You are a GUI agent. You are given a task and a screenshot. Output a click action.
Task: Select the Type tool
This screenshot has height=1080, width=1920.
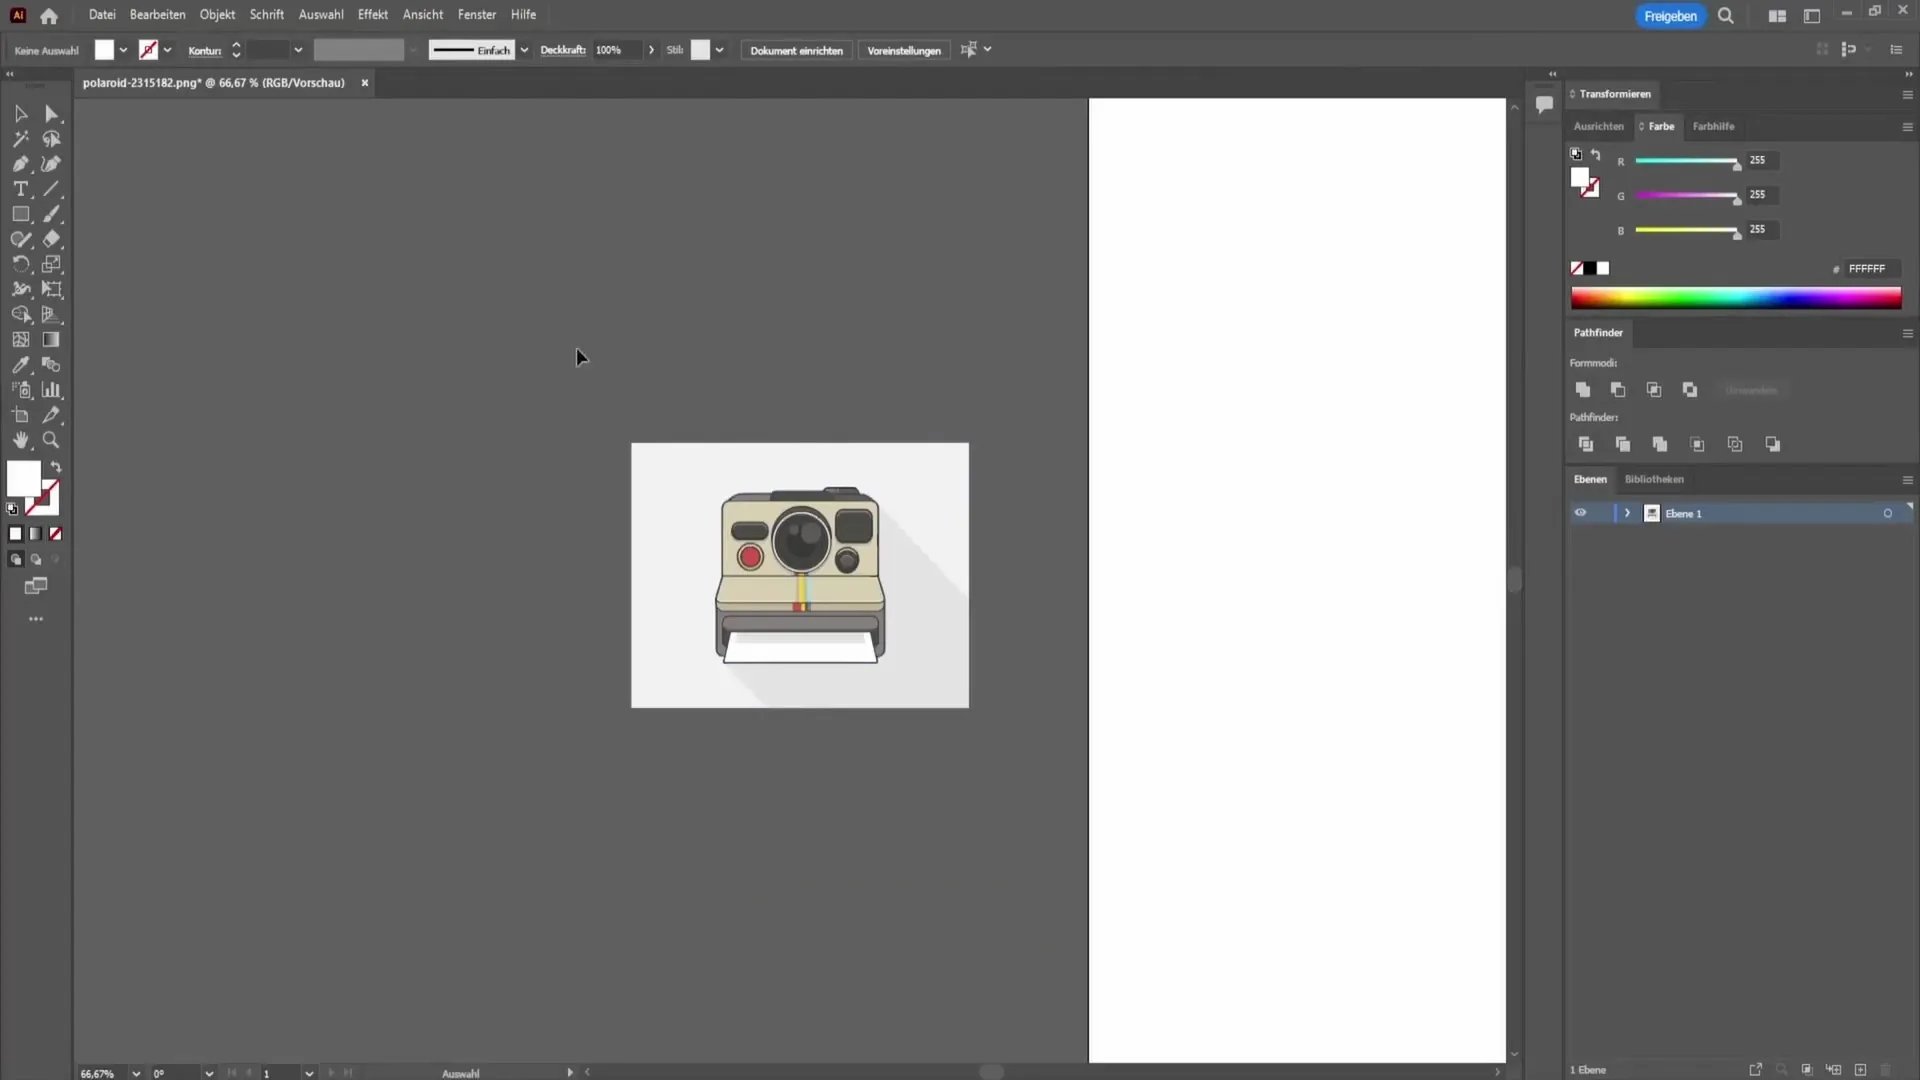20,189
